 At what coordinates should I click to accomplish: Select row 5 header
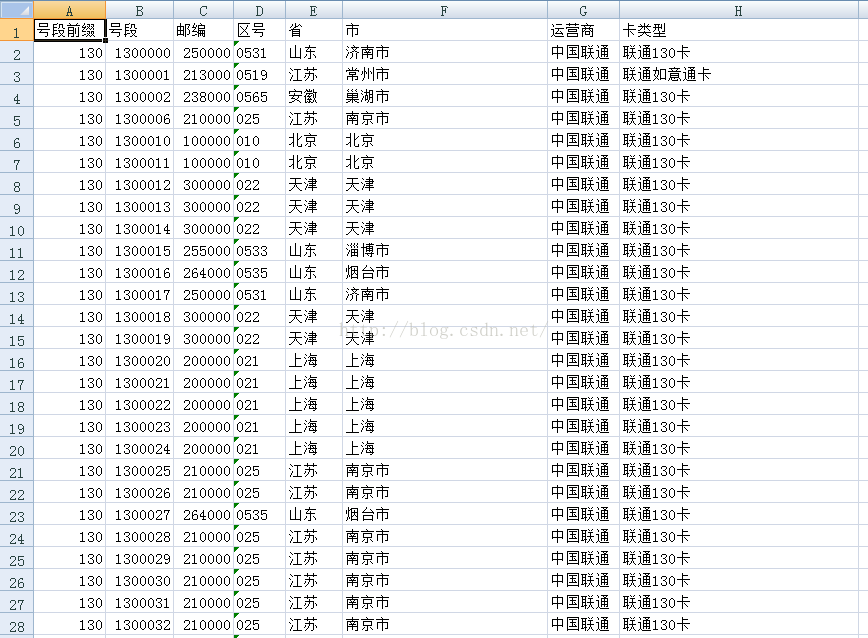point(17,118)
